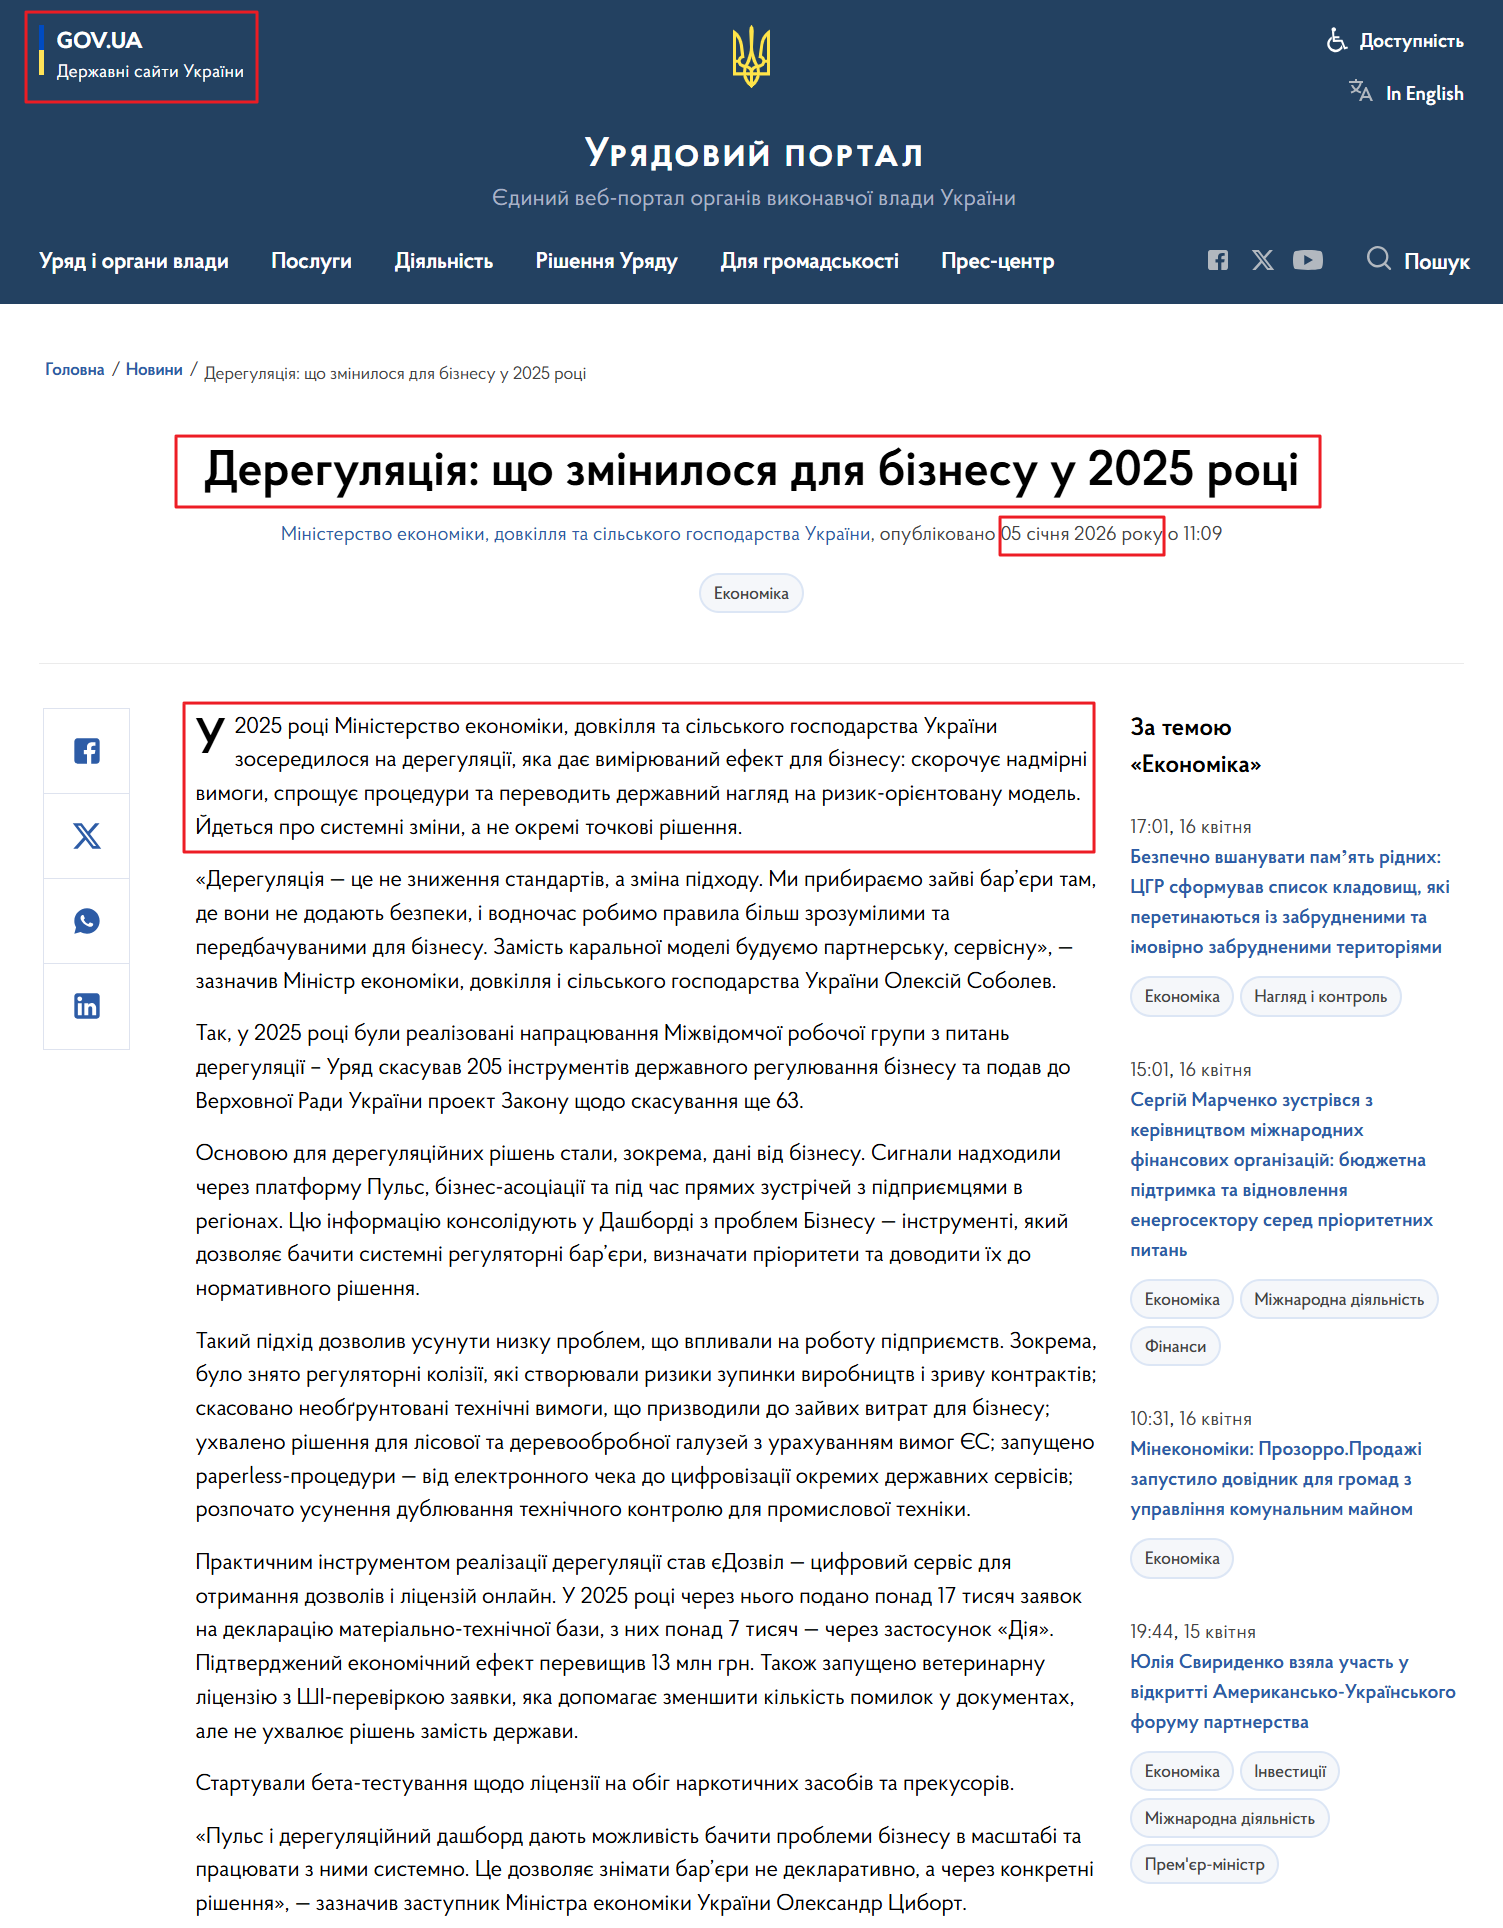Click the timestamp 19:44, 15 квітня
Viewport: 1503px width, 1928px height.
(x=1193, y=1632)
